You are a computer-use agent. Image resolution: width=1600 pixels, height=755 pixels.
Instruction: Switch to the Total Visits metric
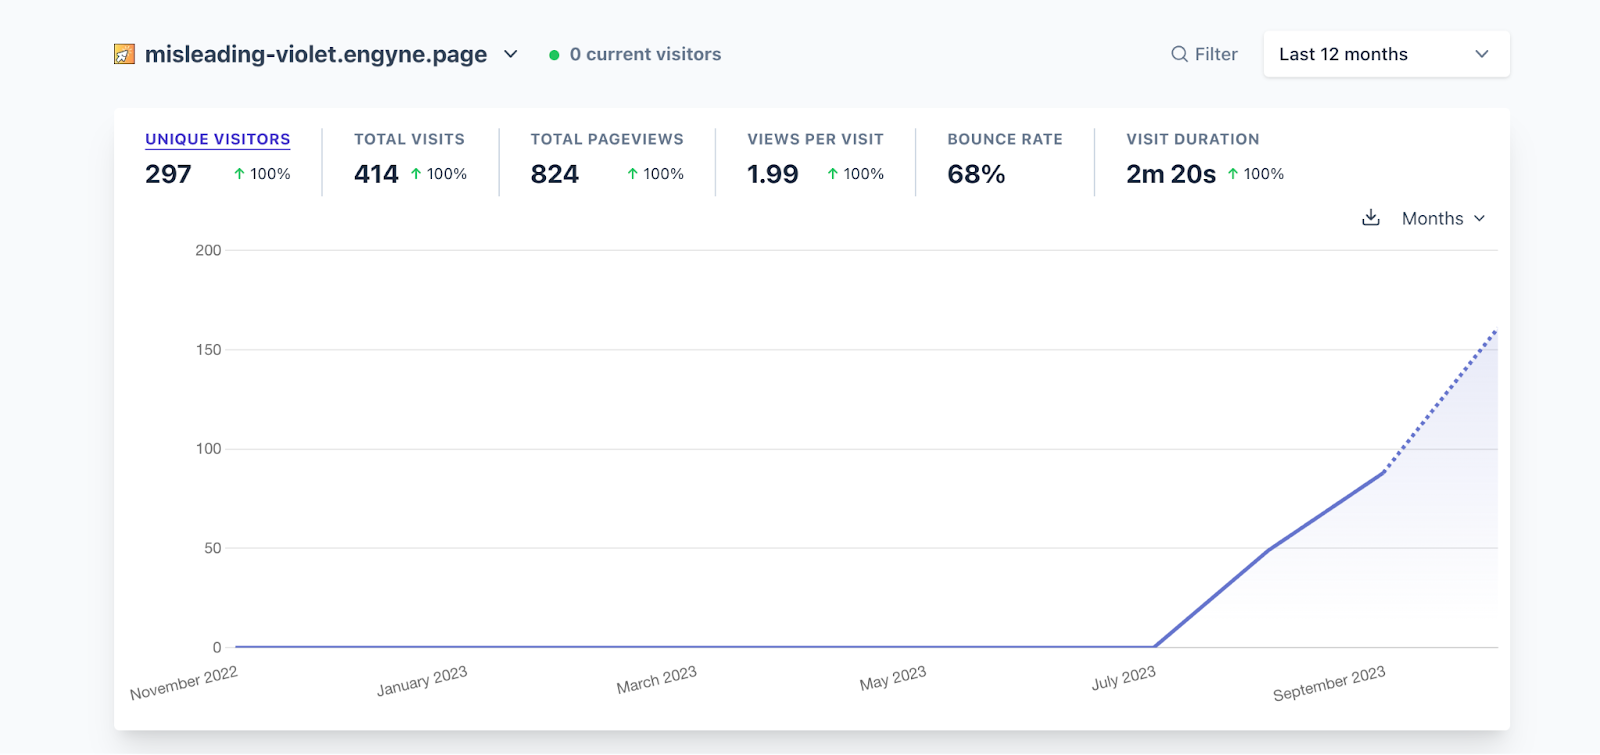tap(409, 139)
